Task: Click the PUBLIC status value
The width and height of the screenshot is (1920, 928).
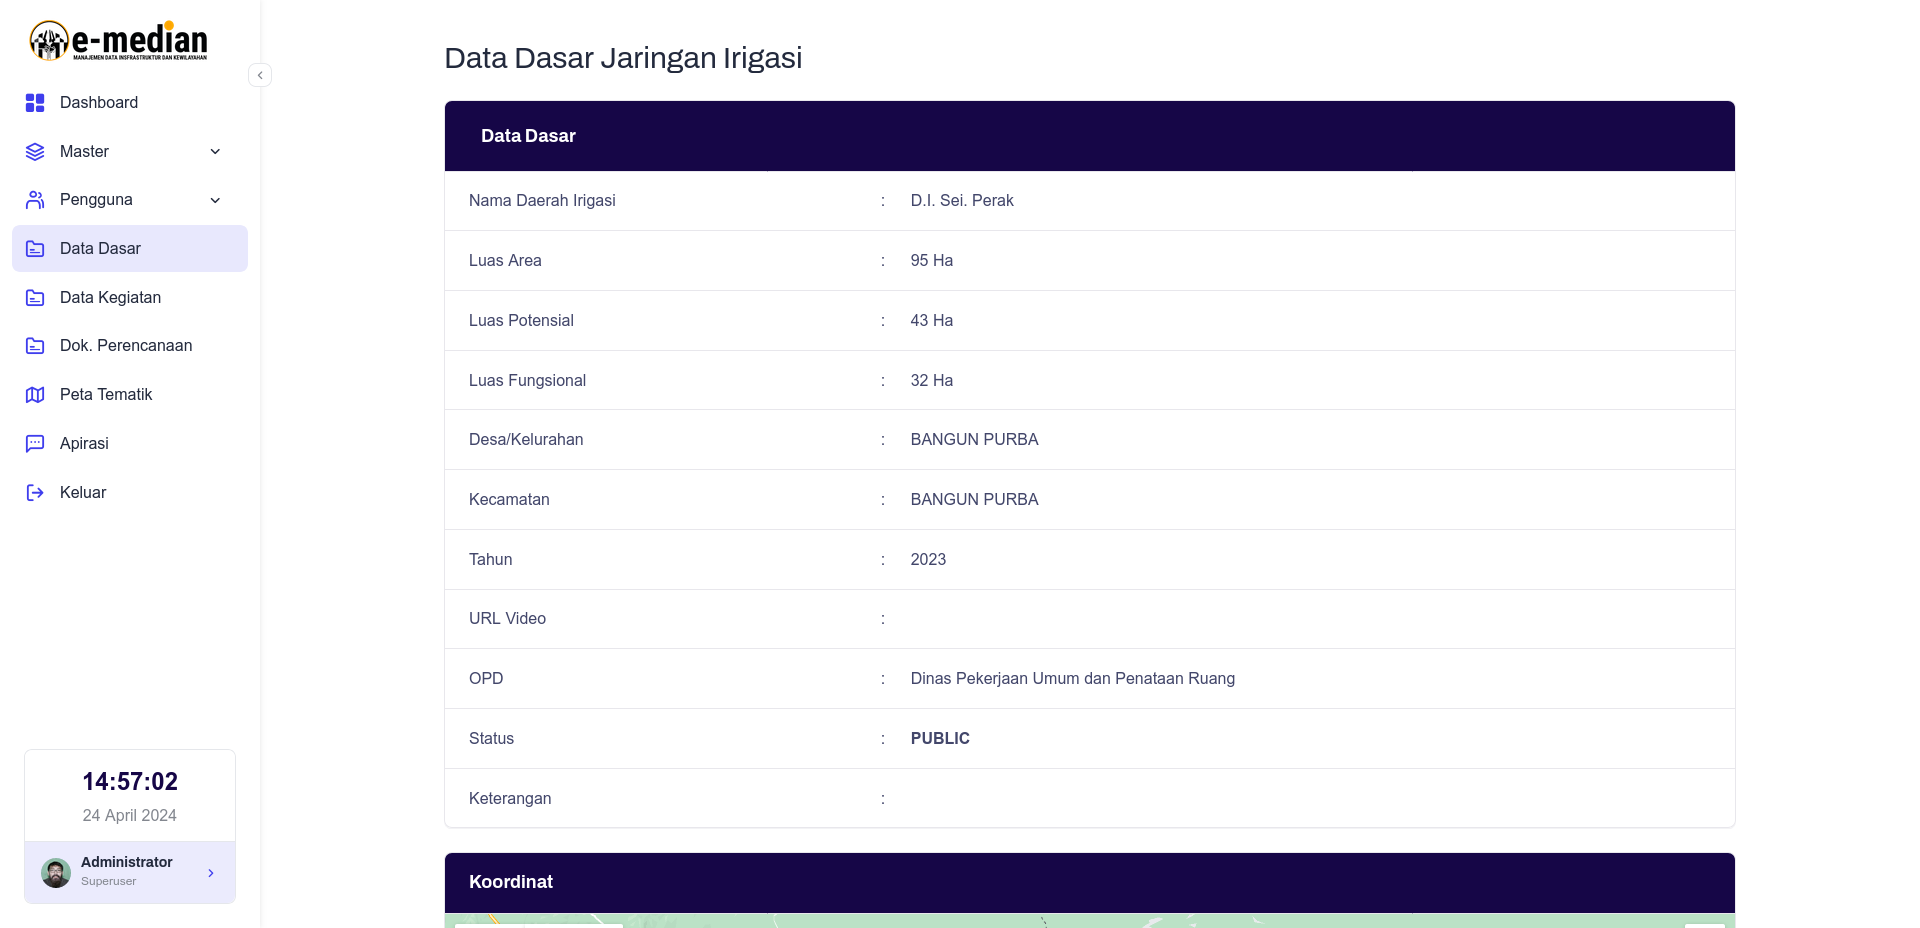Action: coord(940,739)
